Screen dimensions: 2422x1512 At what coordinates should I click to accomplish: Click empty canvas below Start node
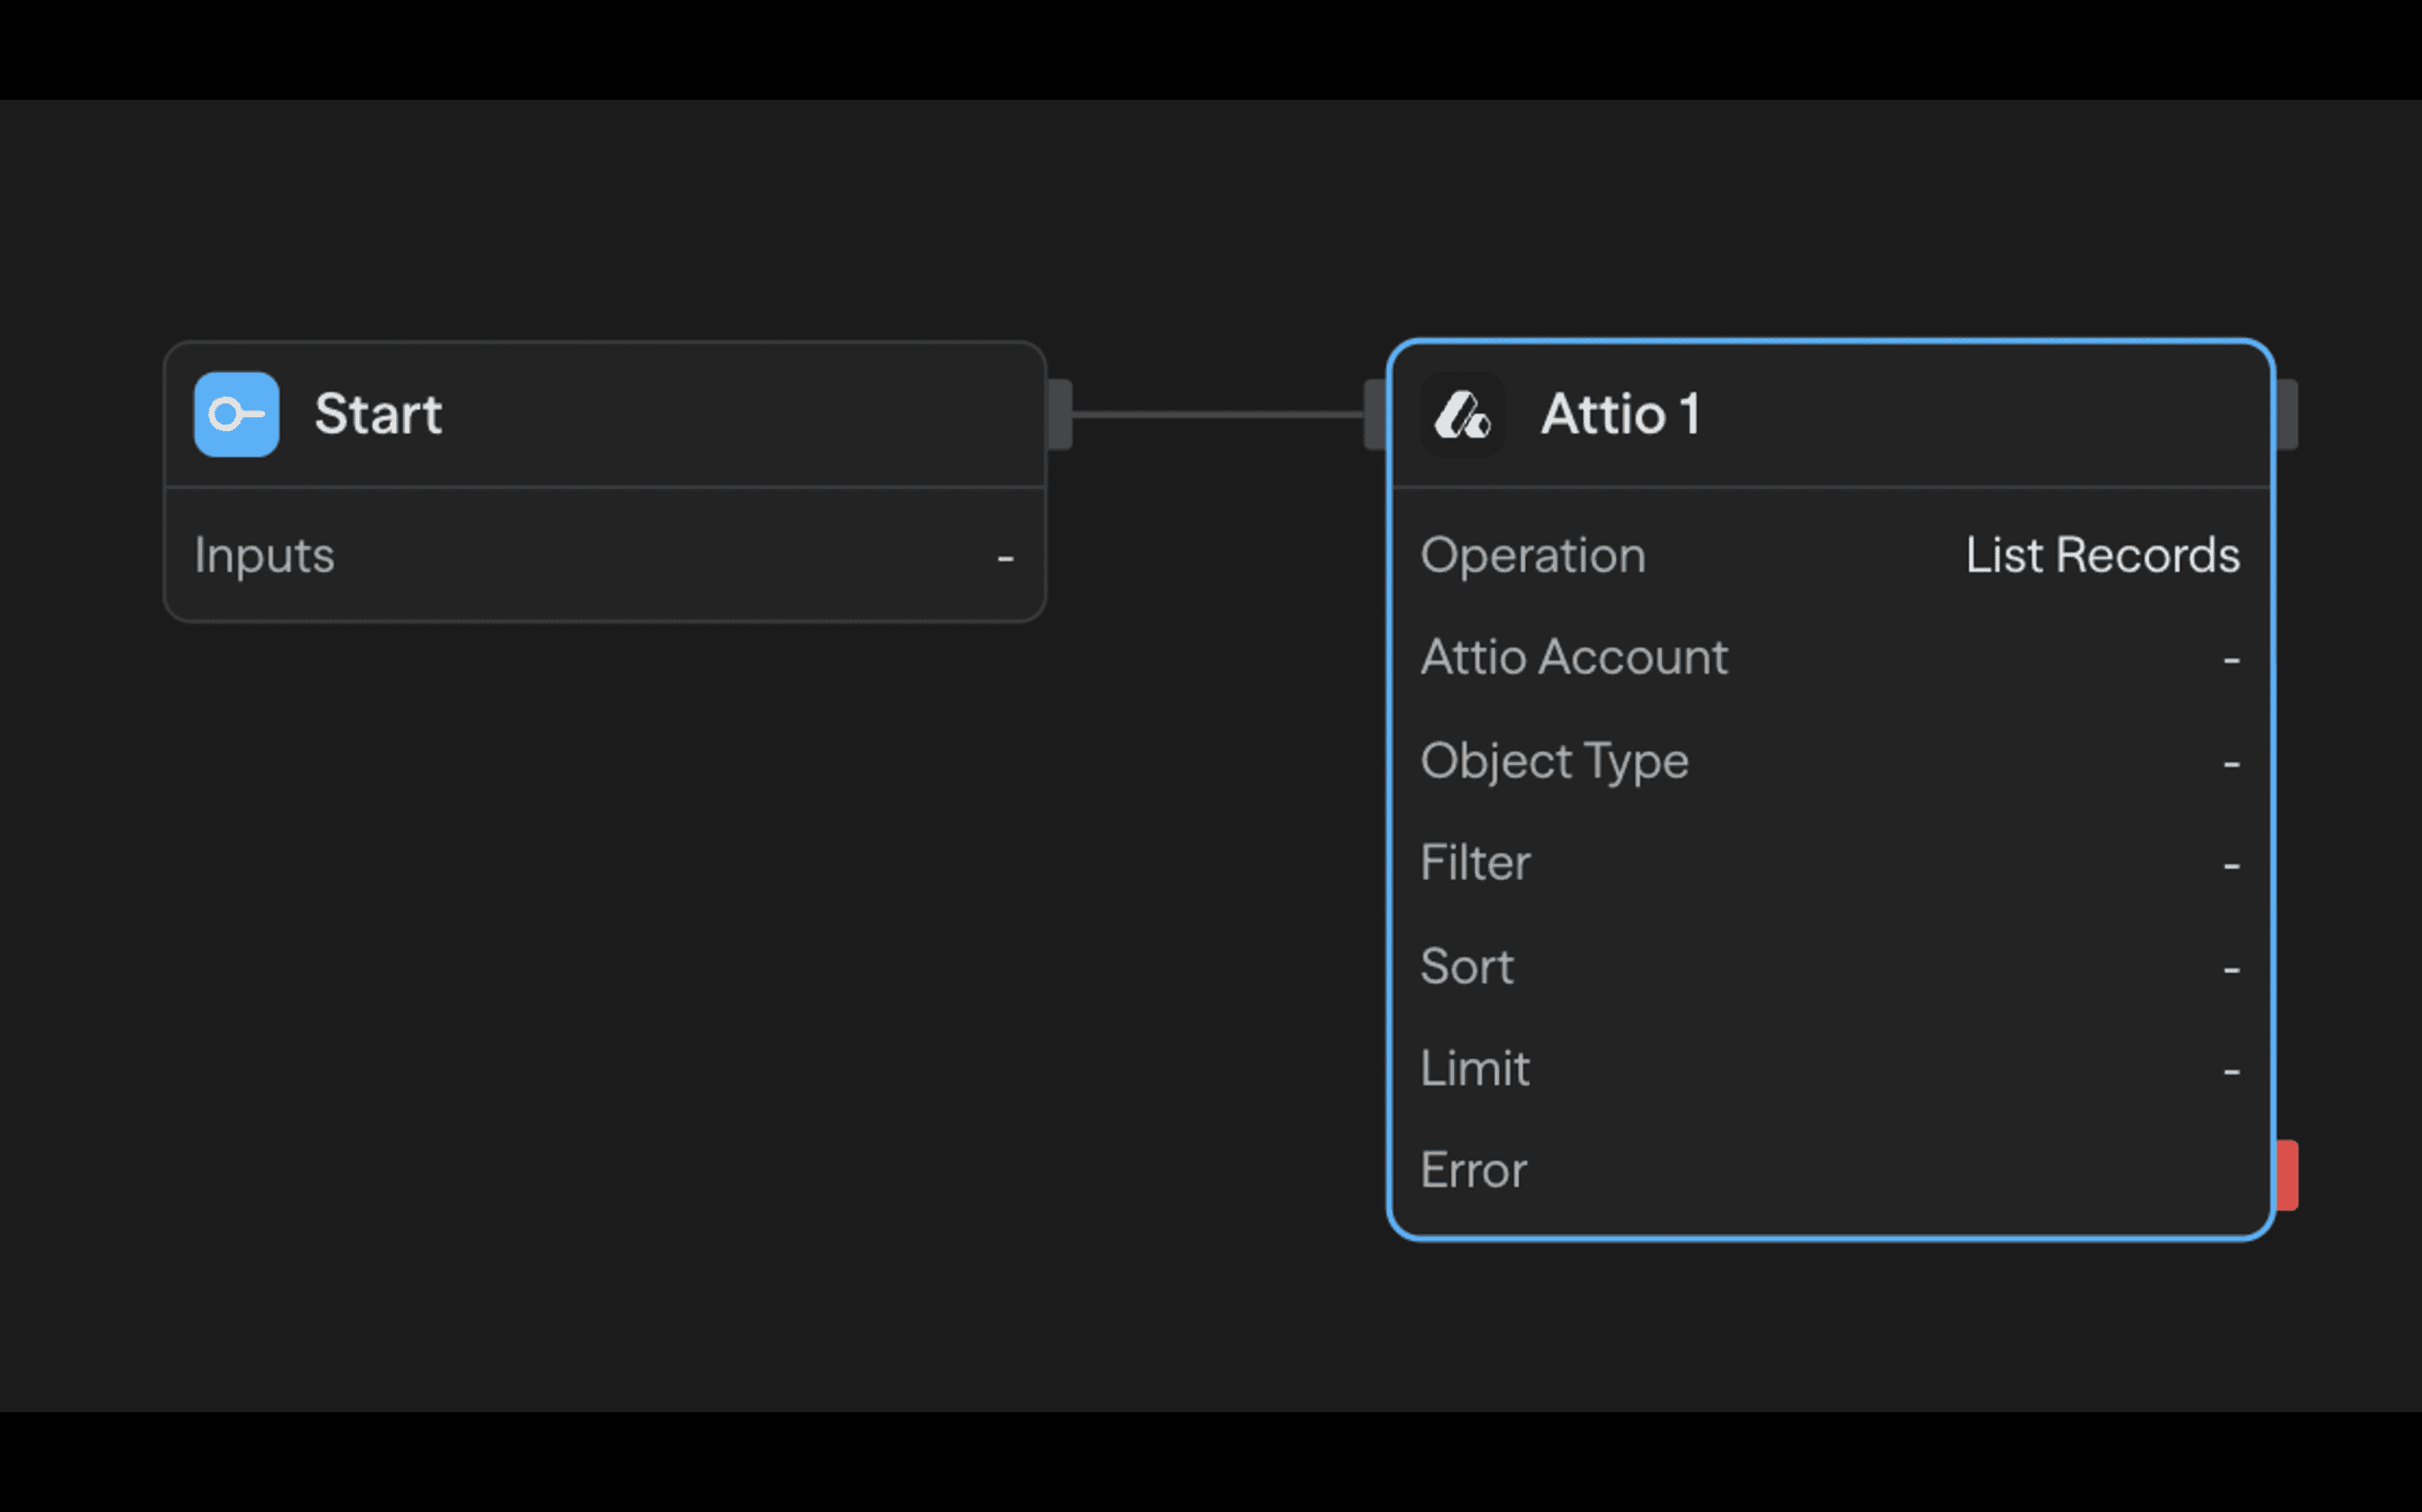pyautogui.click(x=600, y=950)
